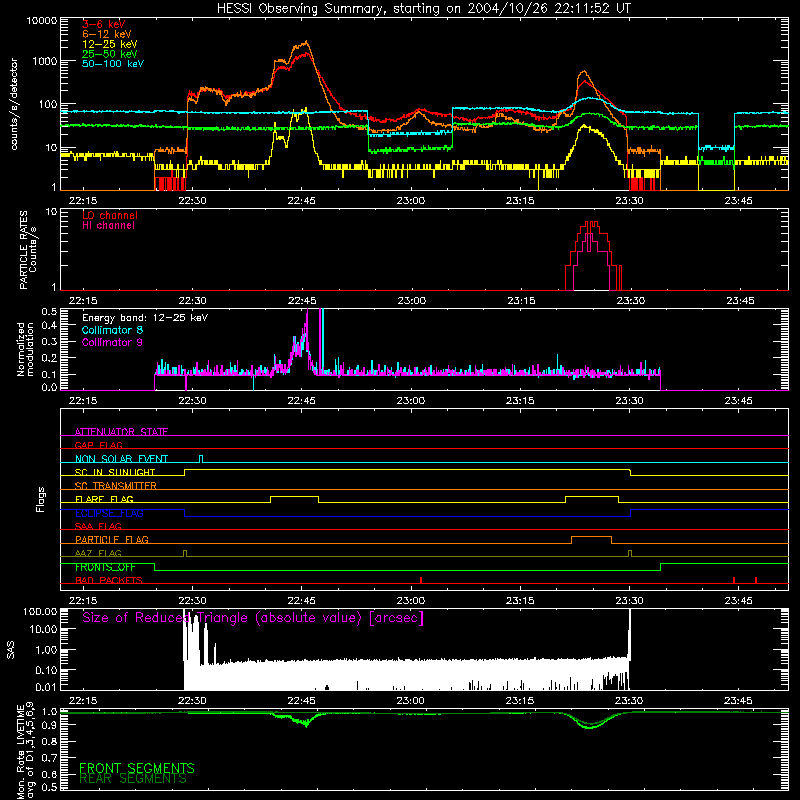Click the Energy band: 12-25 keV label
This screenshot has height=800, width=800.
coord(145,318)
